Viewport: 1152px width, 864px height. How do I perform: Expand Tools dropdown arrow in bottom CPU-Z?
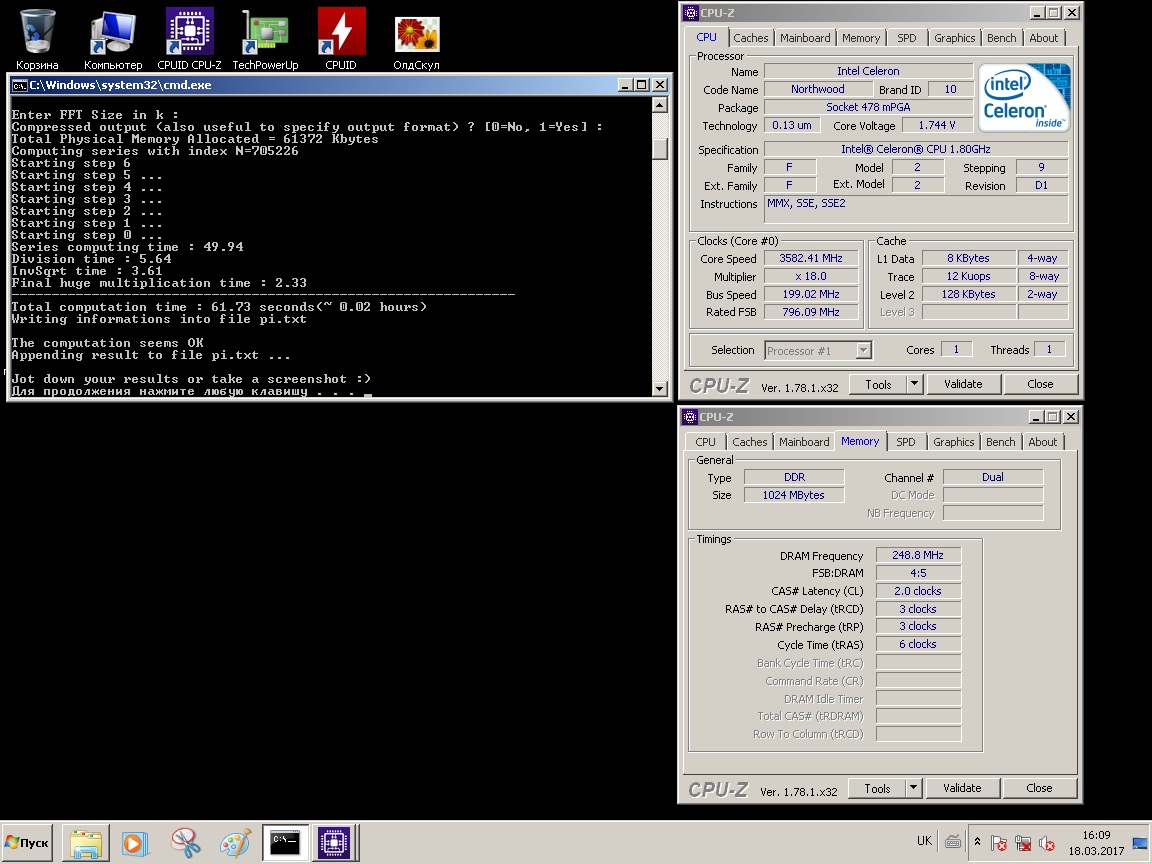(913, 788)
